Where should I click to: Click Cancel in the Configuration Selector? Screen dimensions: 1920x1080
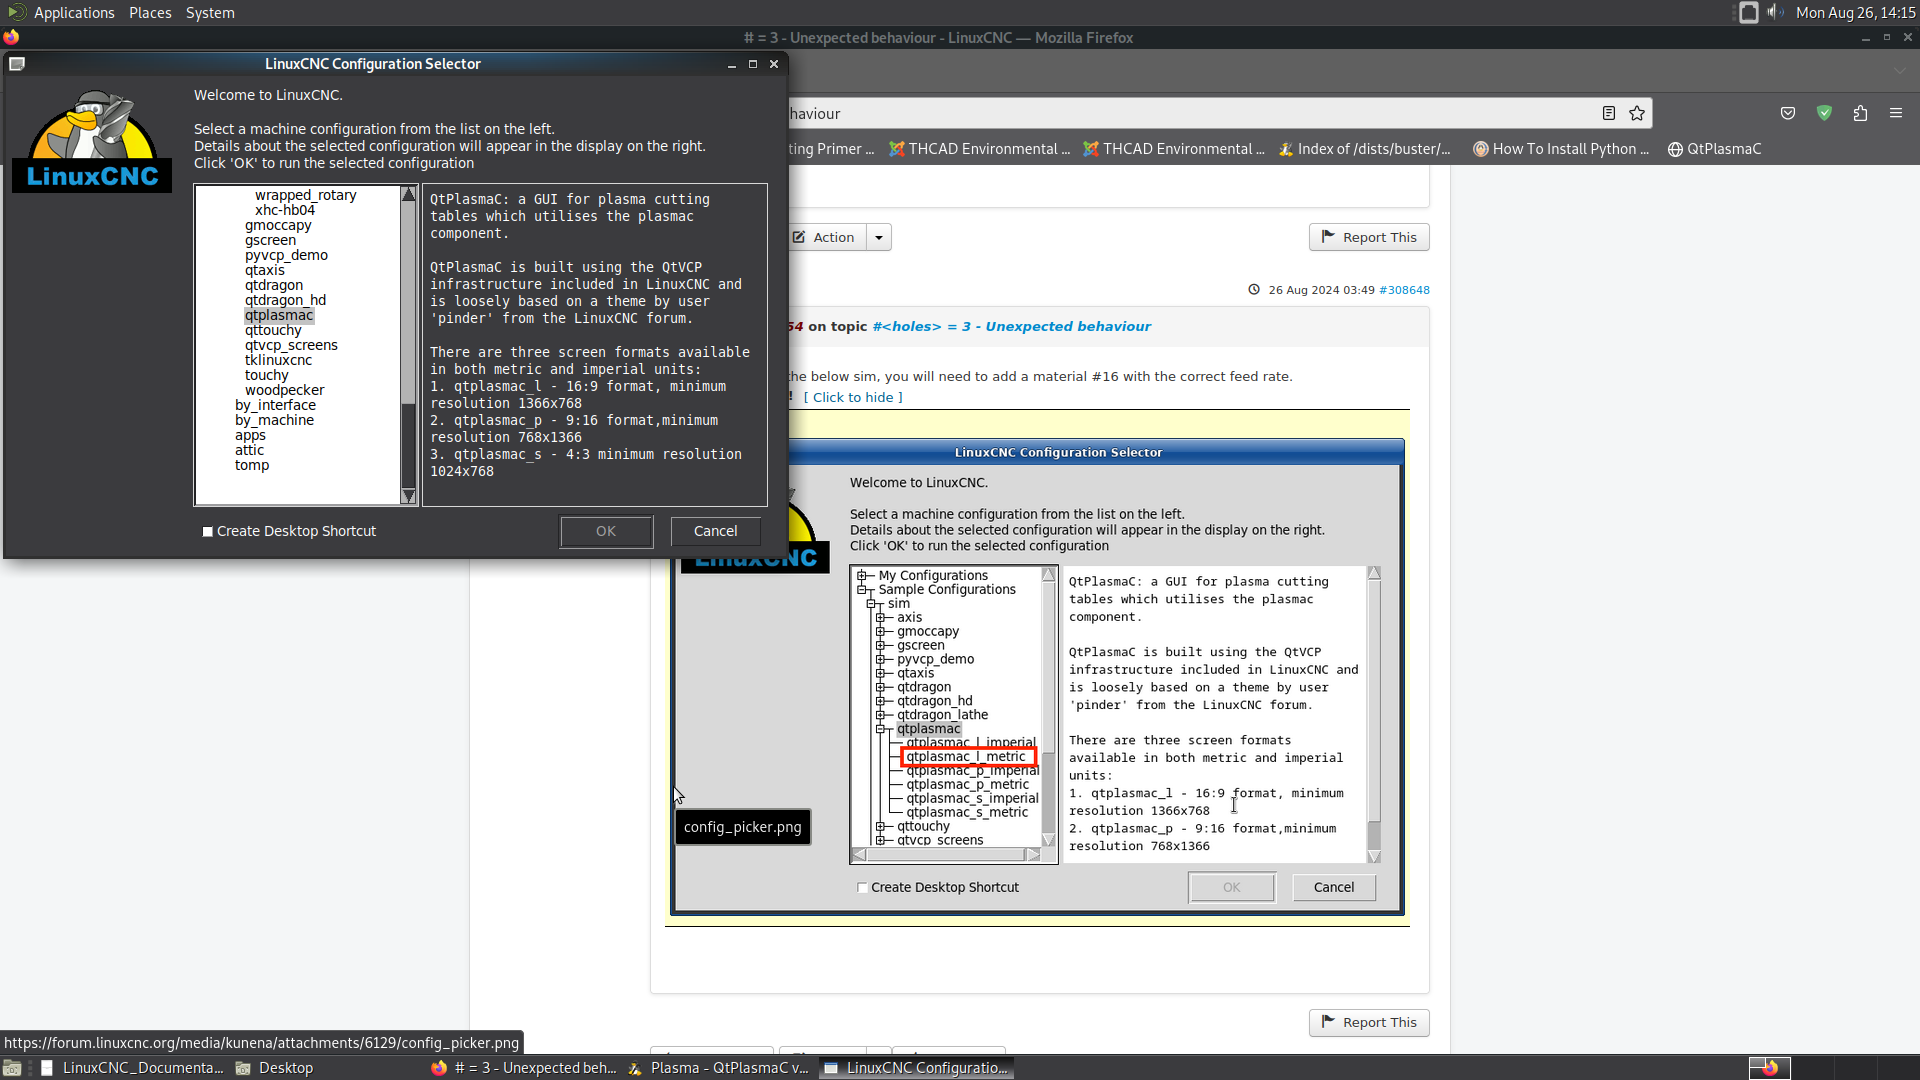(715, 531)
